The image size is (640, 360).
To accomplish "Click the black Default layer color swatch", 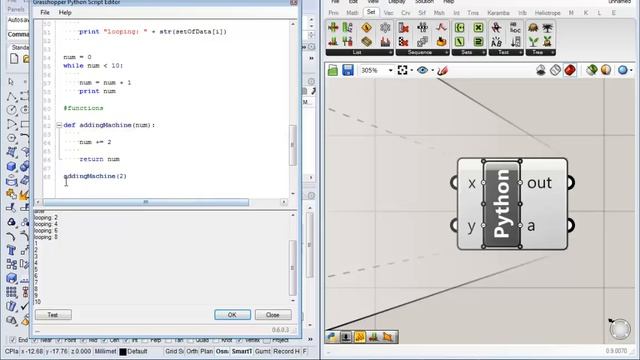I will [x=122, y=352].
